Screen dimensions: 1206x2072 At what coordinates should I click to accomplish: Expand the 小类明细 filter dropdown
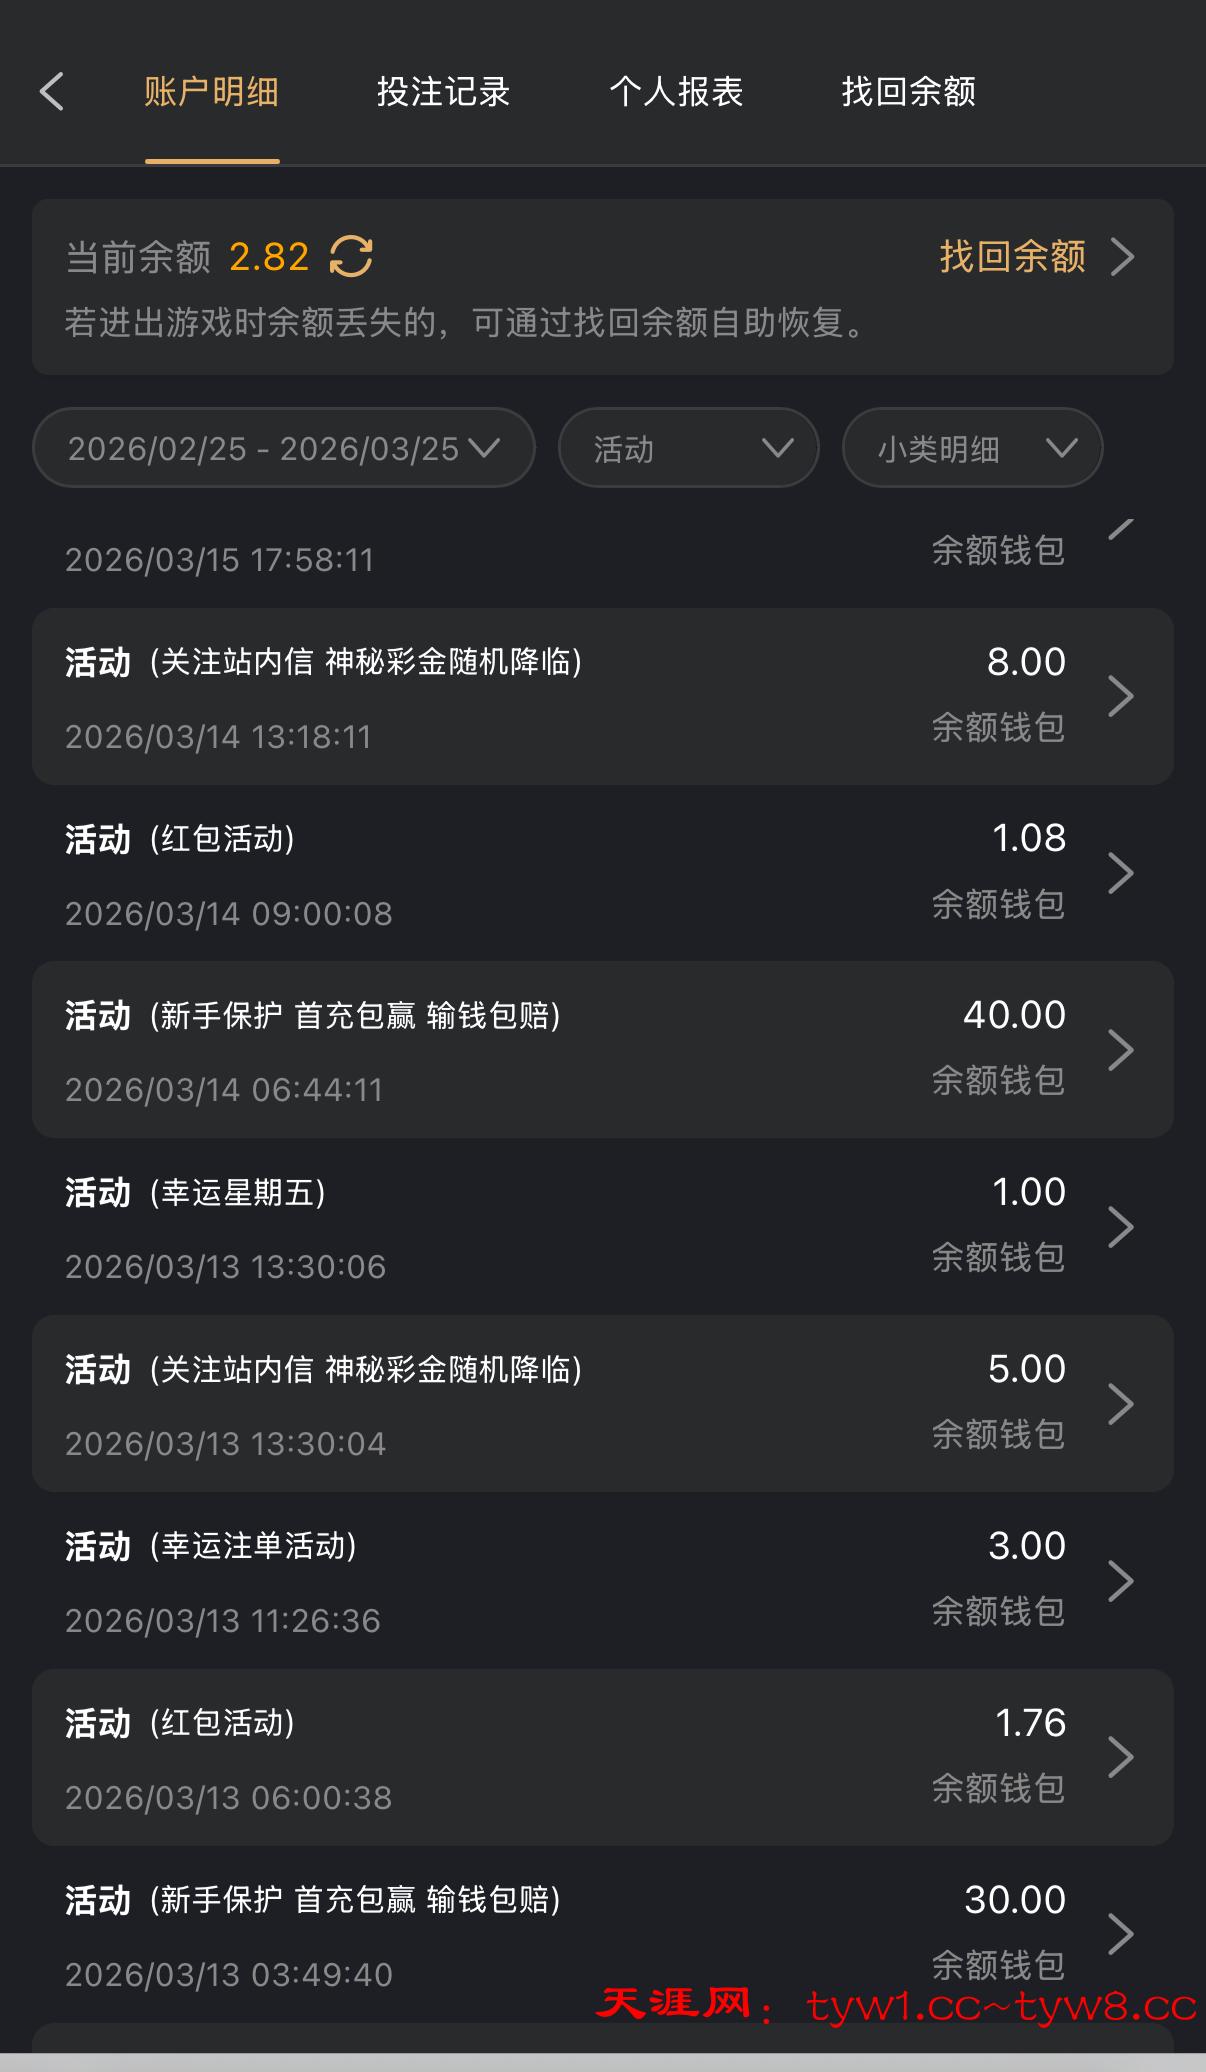(x=972, y=448)
